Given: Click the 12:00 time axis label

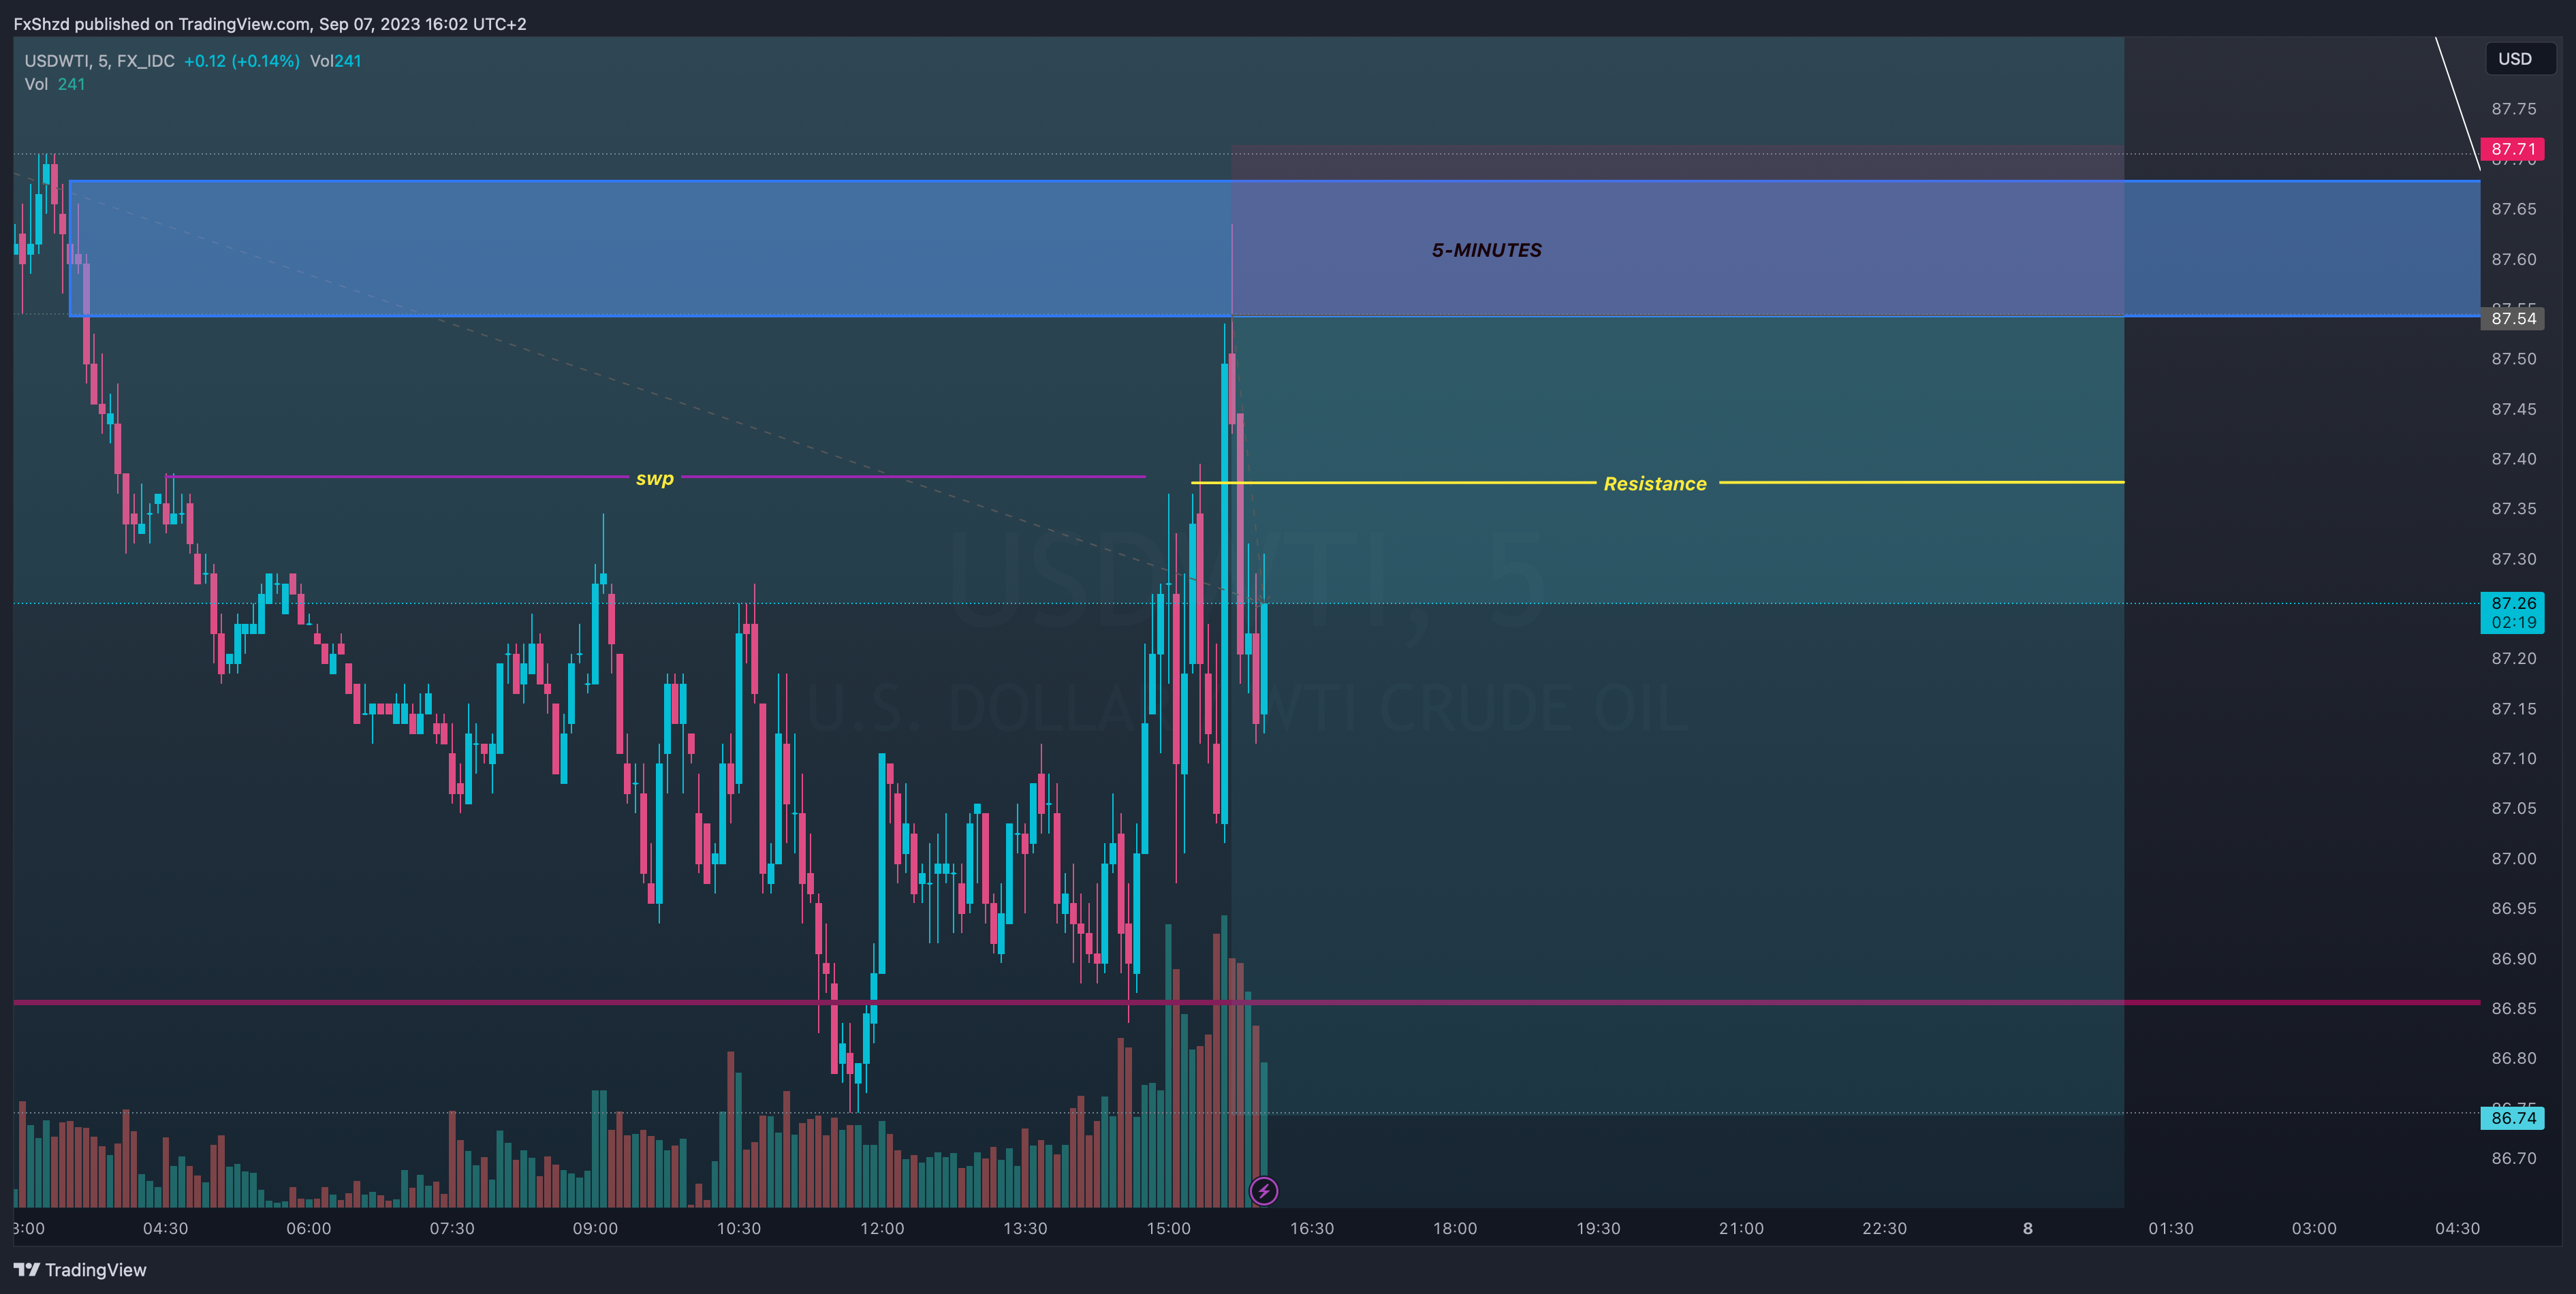Looking at the screenshot, I should (x=882, y=1228).
